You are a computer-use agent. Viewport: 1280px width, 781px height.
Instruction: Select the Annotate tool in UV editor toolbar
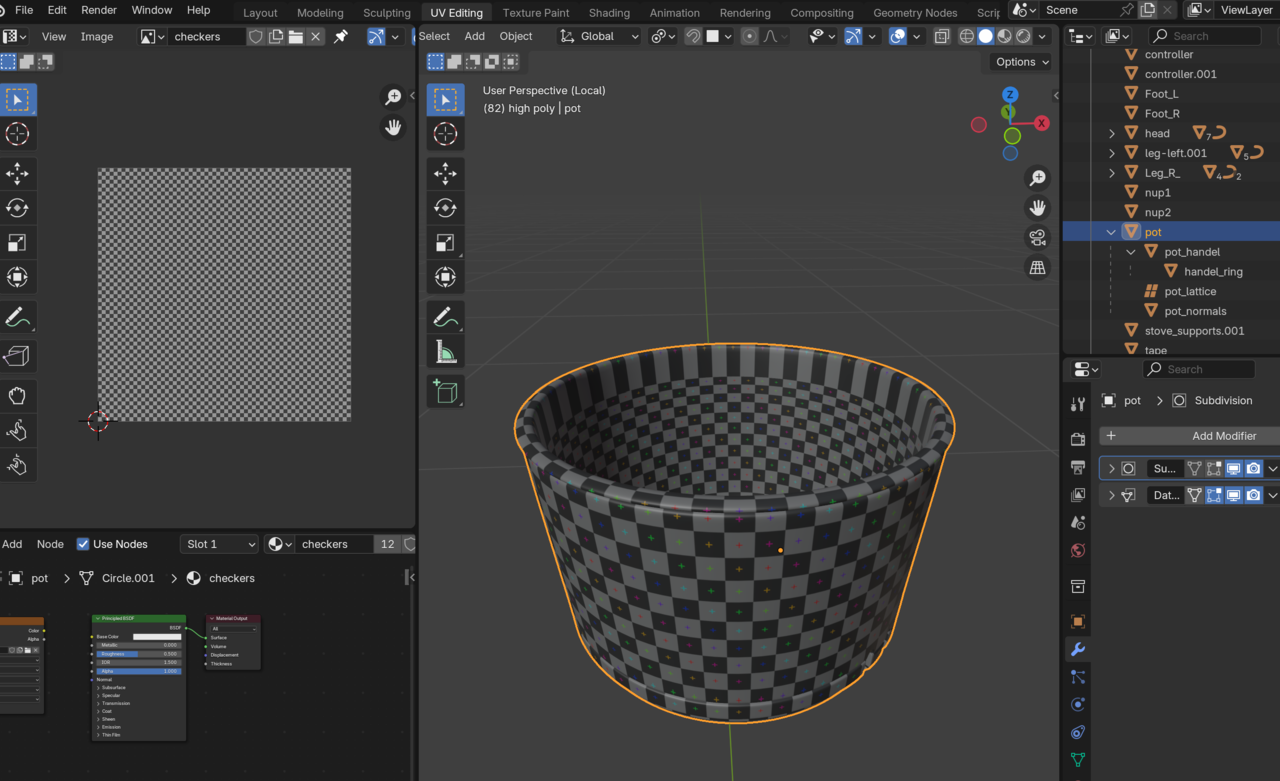pos(17,317)
